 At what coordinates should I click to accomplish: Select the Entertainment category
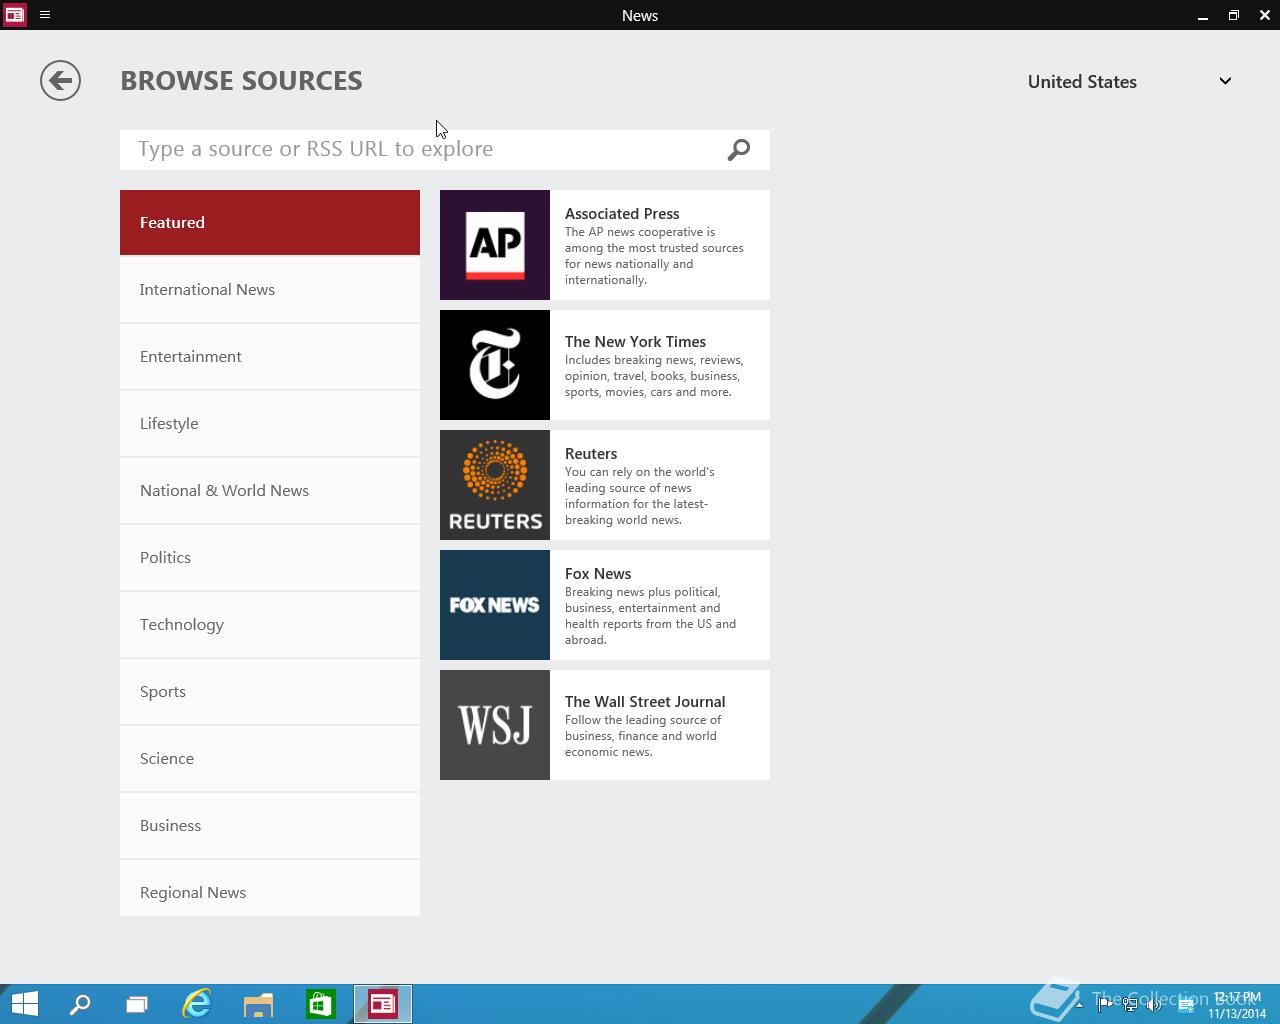pos(270,357)
